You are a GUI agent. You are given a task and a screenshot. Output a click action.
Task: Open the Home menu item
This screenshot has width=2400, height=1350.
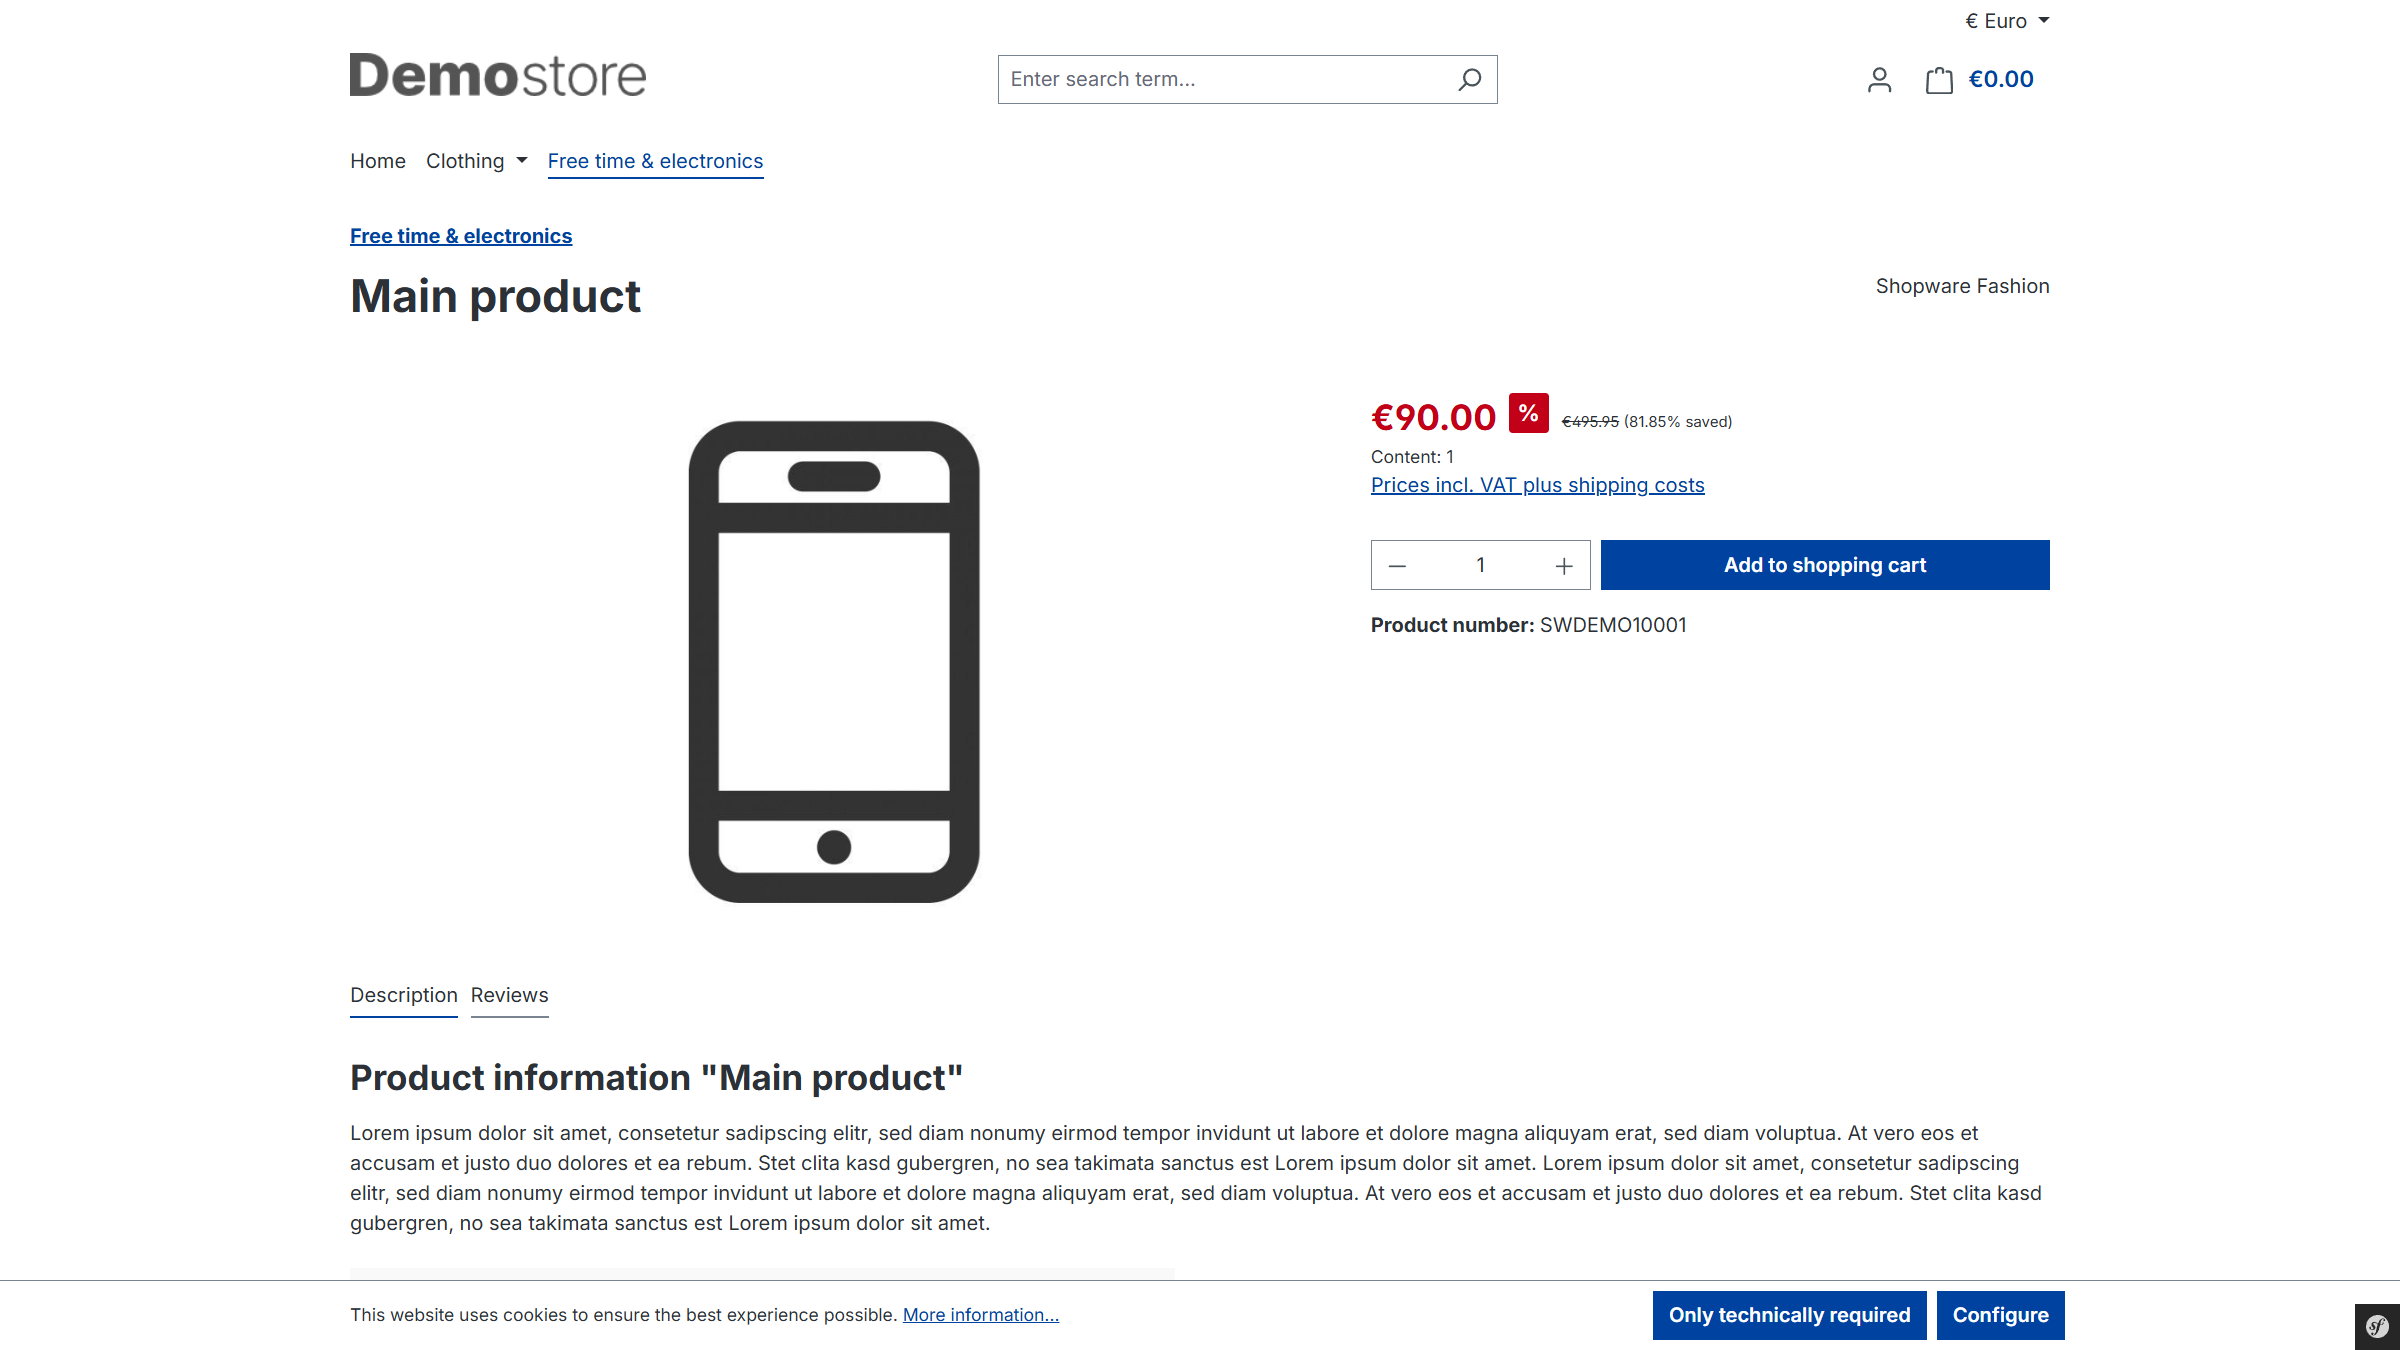(377, 161)
